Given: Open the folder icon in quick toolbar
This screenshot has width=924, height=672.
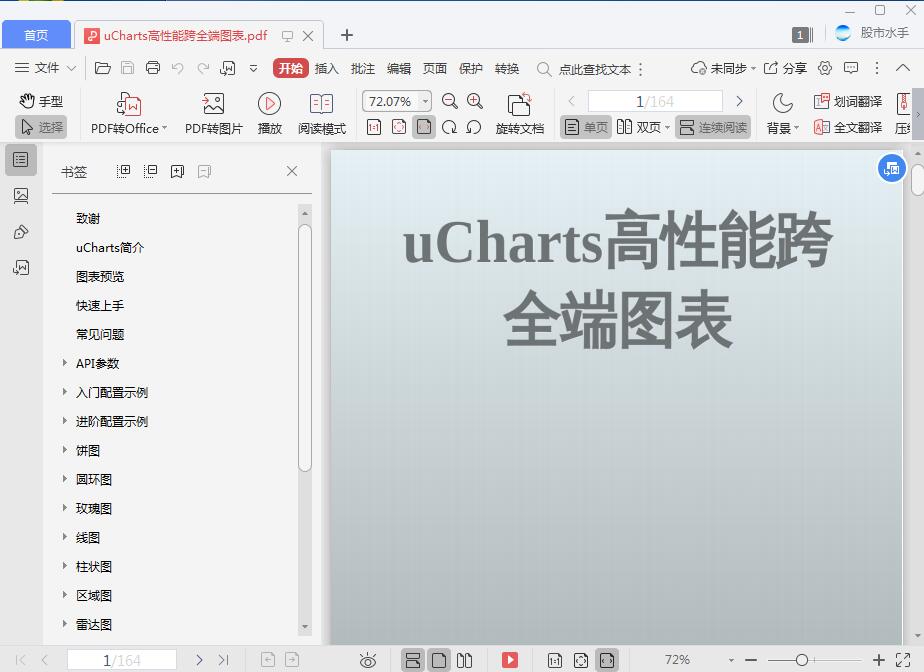Looking at the screenshot, I should tap(103, 68).
